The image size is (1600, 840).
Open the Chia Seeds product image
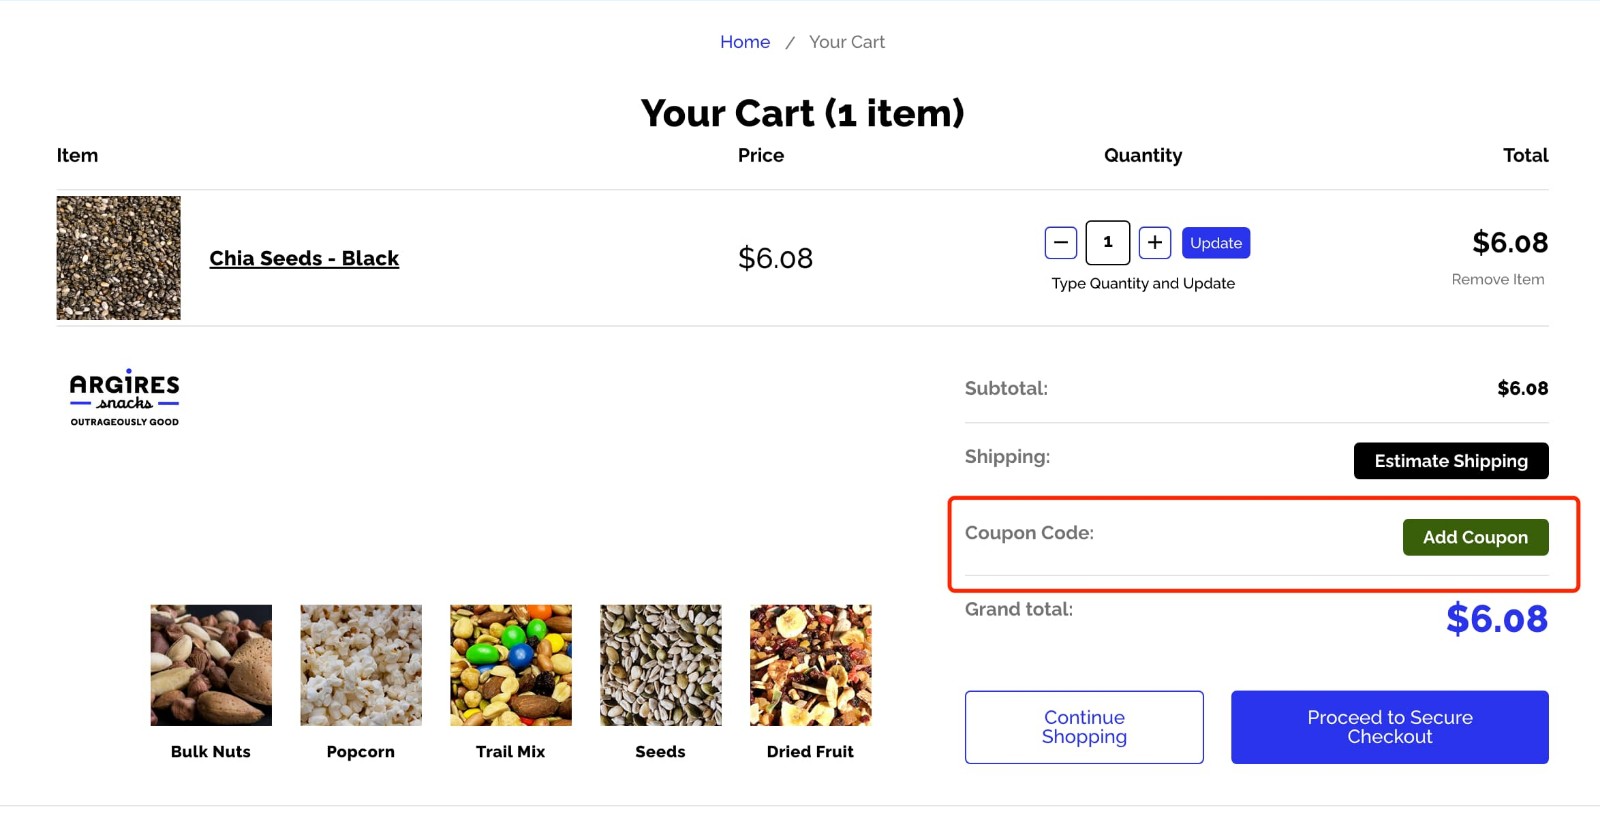click(x=118, y=257)
